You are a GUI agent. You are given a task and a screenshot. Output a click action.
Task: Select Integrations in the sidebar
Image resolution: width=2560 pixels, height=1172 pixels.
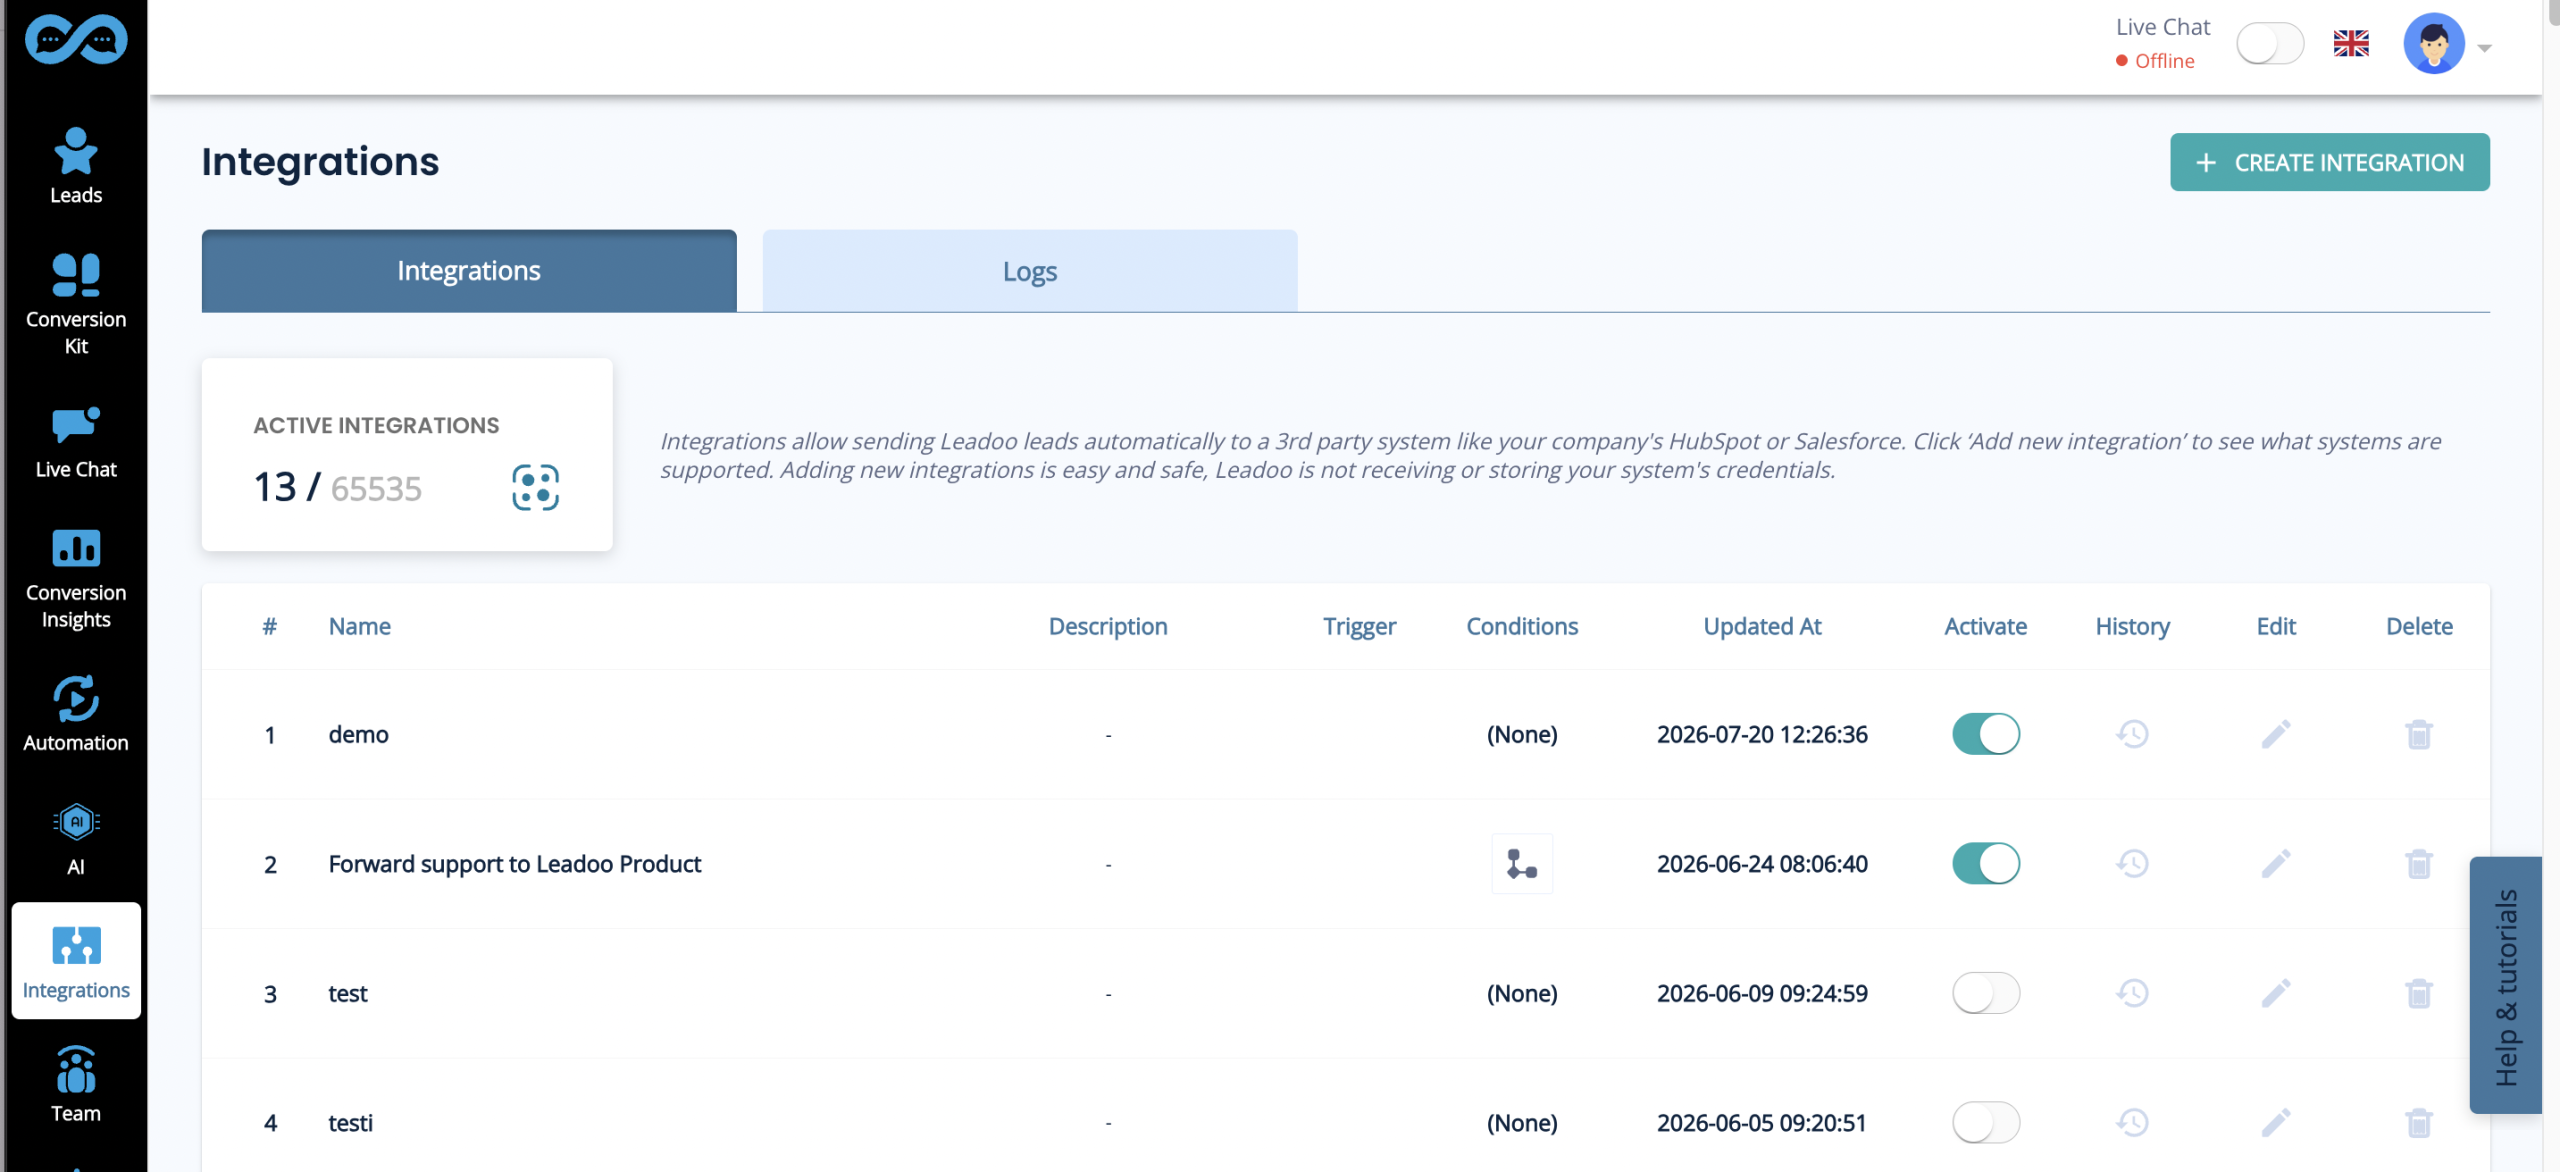point(76,960)
